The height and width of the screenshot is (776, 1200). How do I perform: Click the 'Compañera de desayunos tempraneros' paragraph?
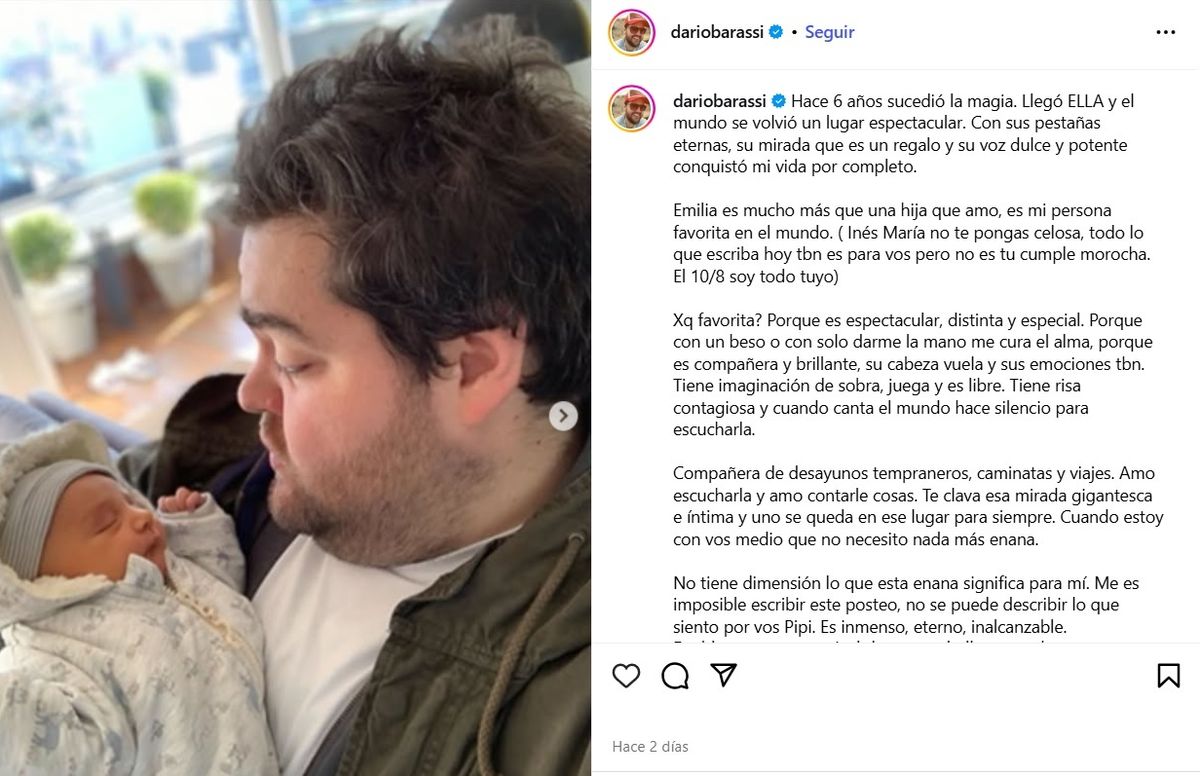pyautogui.click(x=913, y=507)
